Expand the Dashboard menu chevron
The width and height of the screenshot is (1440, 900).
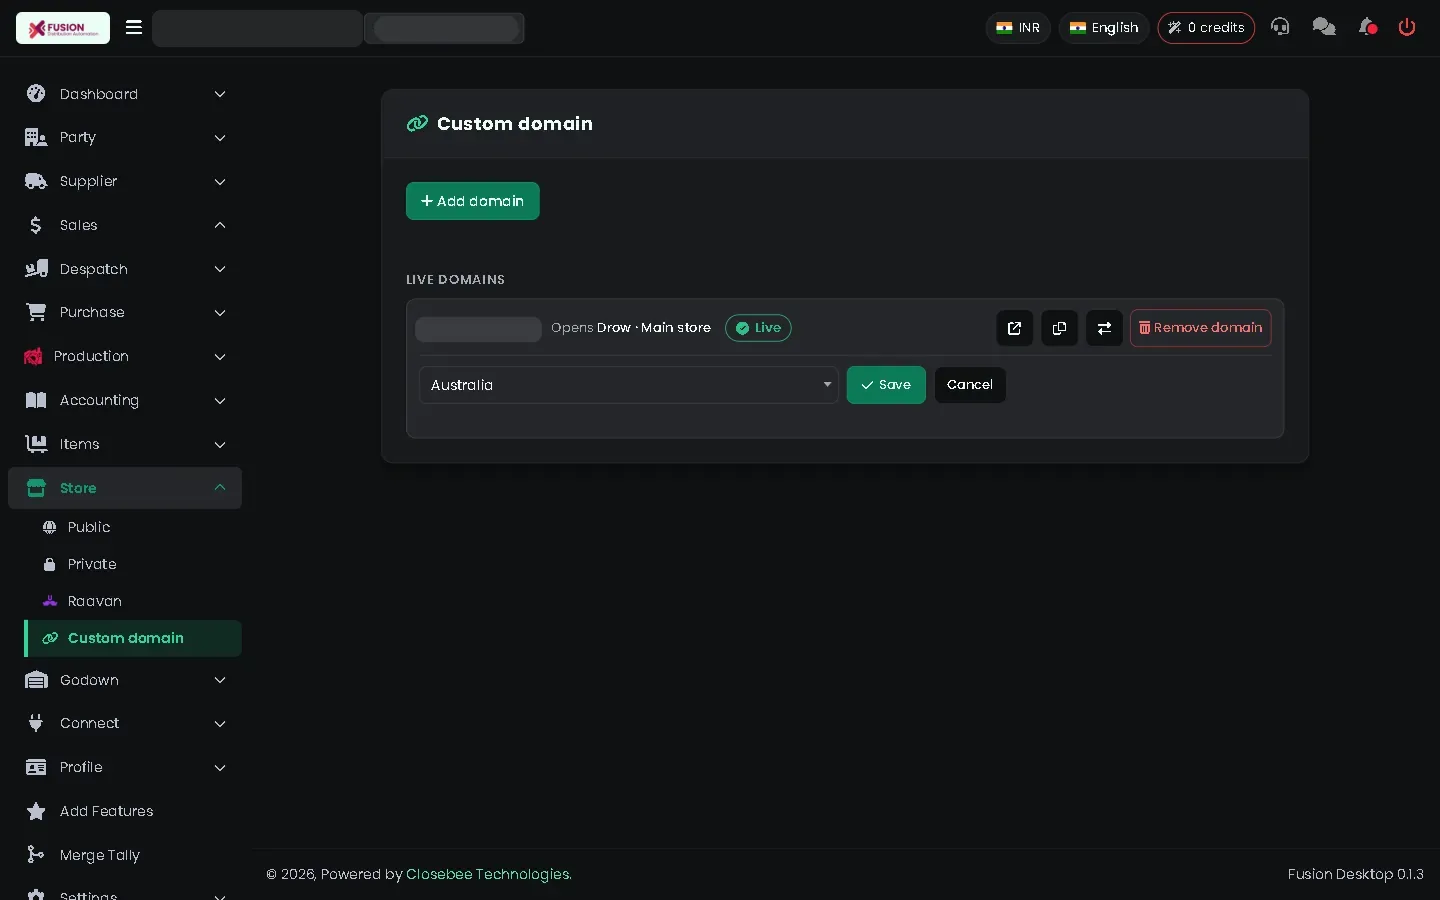(220, 94)
